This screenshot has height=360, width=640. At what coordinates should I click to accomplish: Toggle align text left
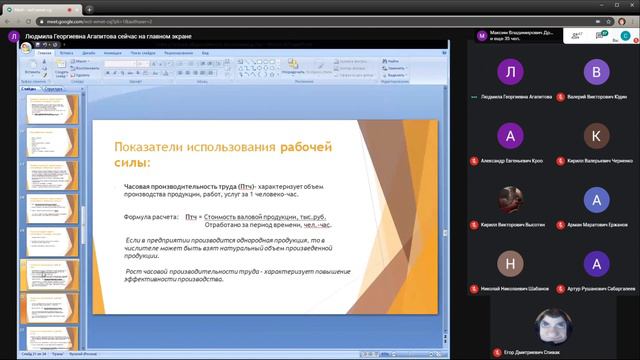pos(180,73)
